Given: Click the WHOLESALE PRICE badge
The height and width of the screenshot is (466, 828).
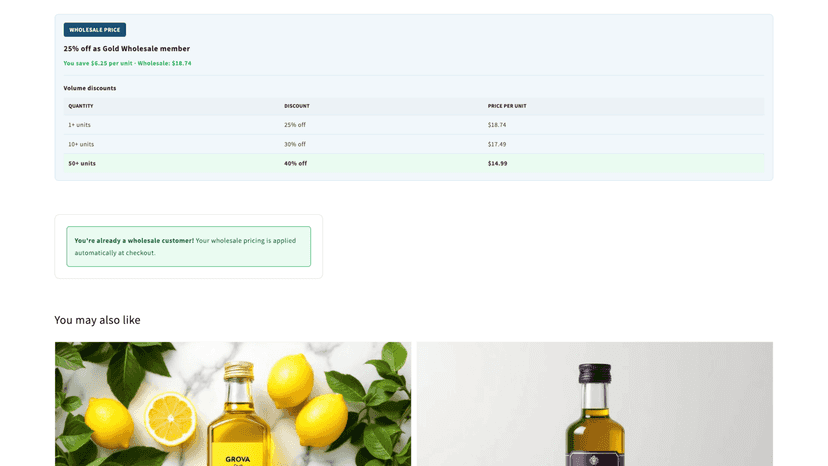Looking at the screenshot, I should (x=95, y=30).
